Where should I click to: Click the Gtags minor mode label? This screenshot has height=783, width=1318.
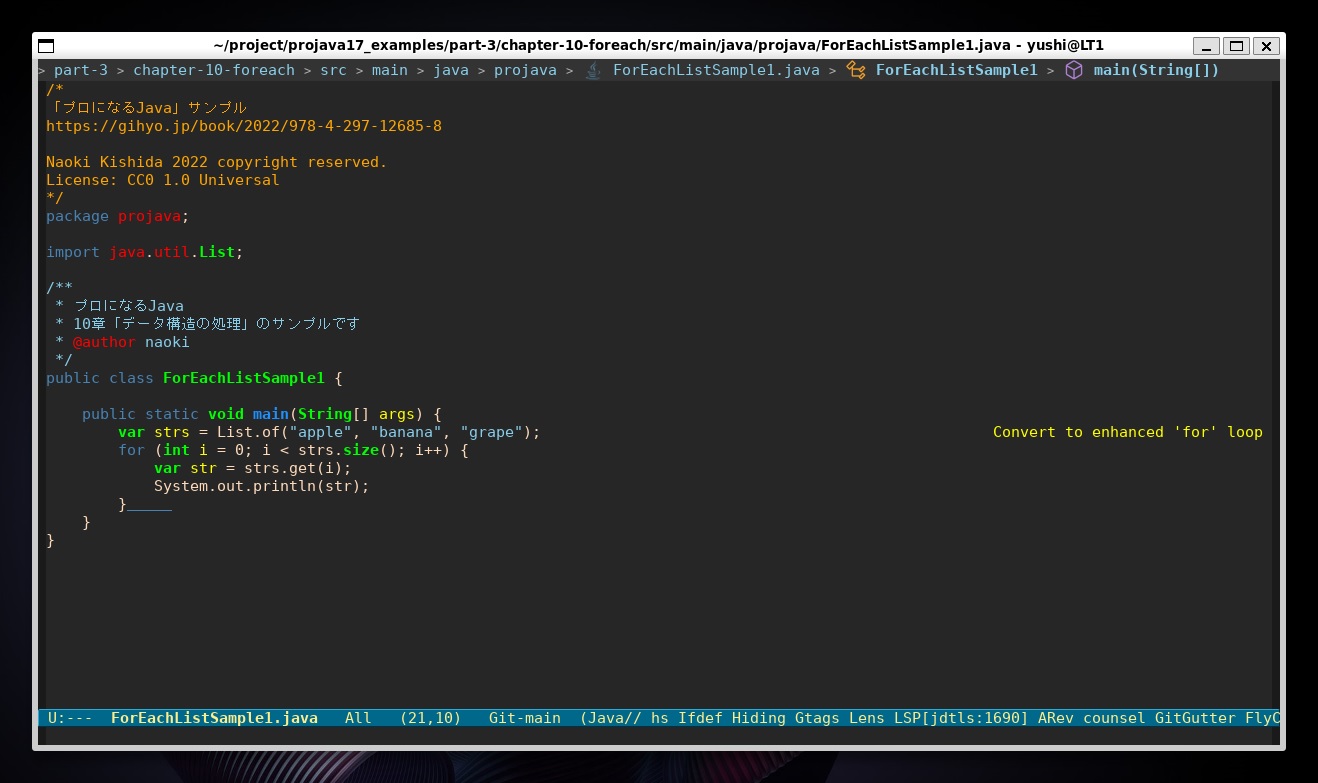click(817, 718)
